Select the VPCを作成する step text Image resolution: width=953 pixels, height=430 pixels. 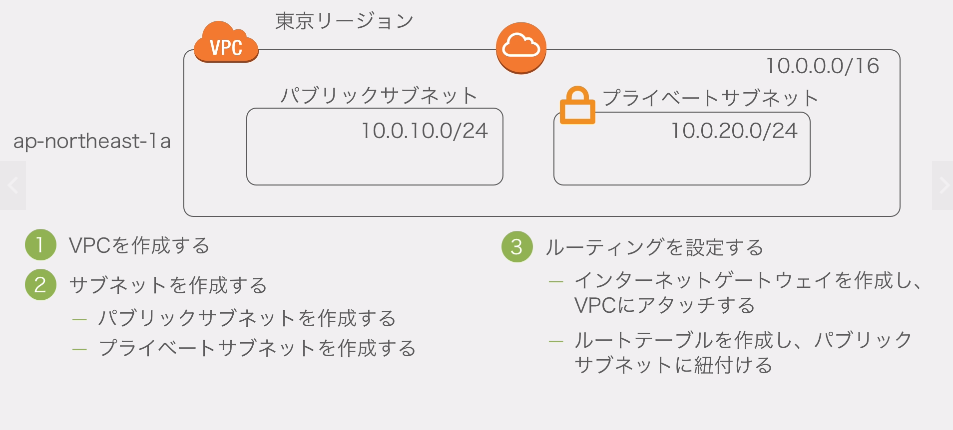[139, 245]
